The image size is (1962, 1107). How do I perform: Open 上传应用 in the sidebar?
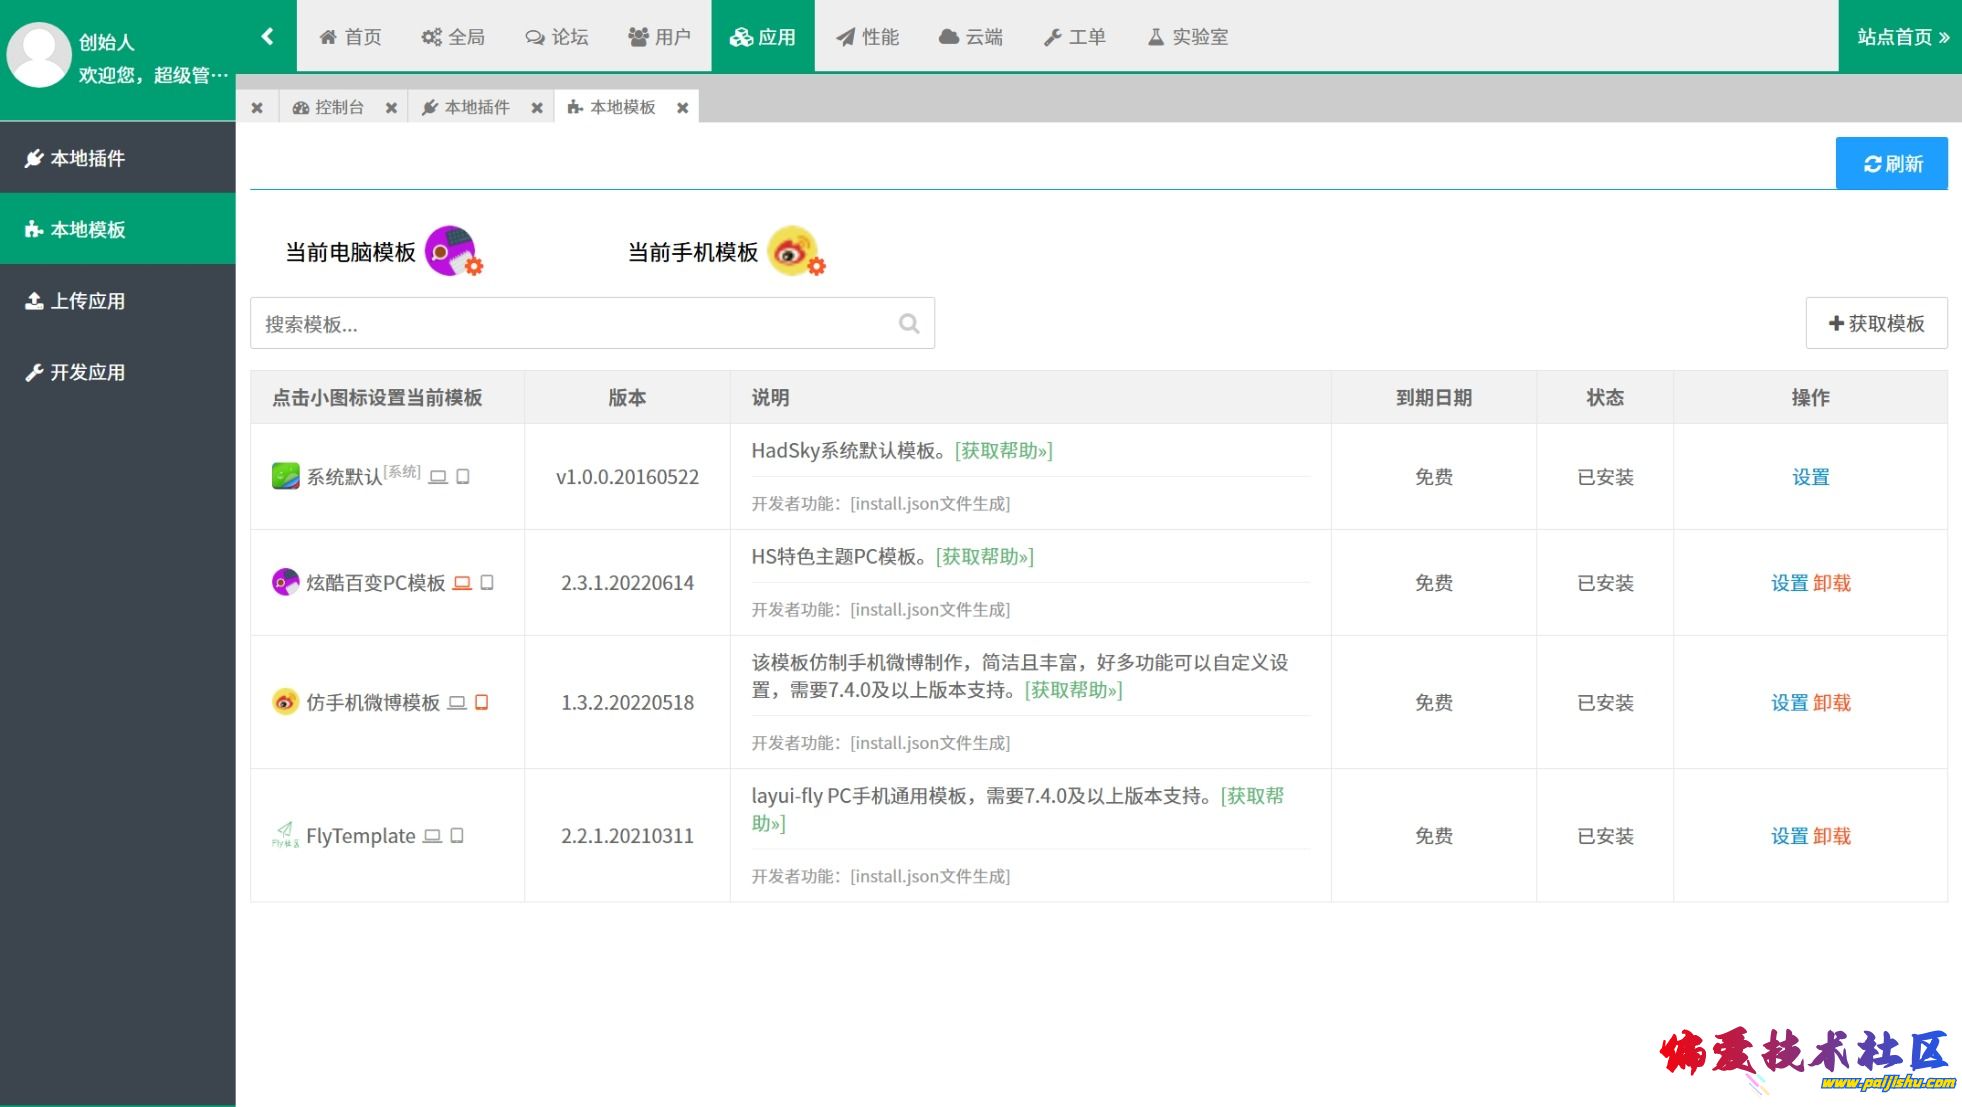pyautogui.click(x=87, y=301)
